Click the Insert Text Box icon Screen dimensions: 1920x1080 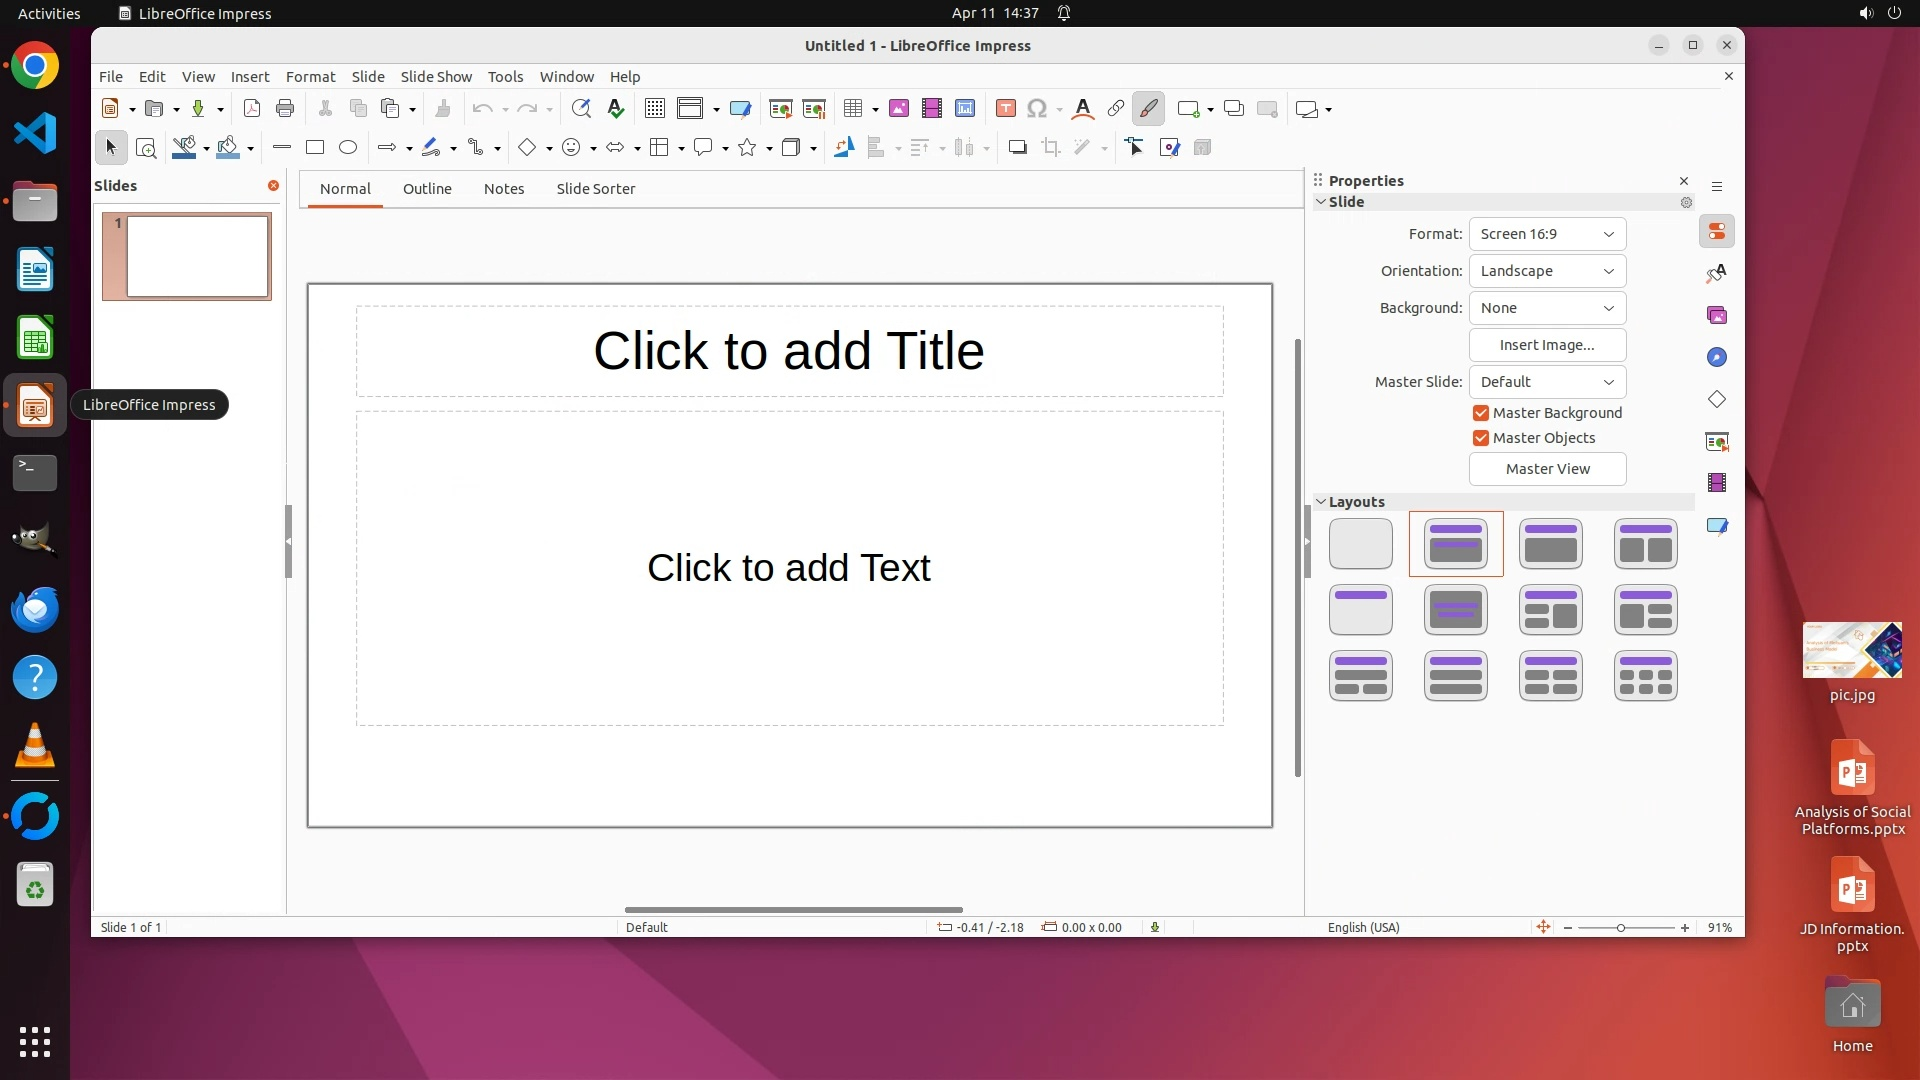click(x=1006, y=109)
